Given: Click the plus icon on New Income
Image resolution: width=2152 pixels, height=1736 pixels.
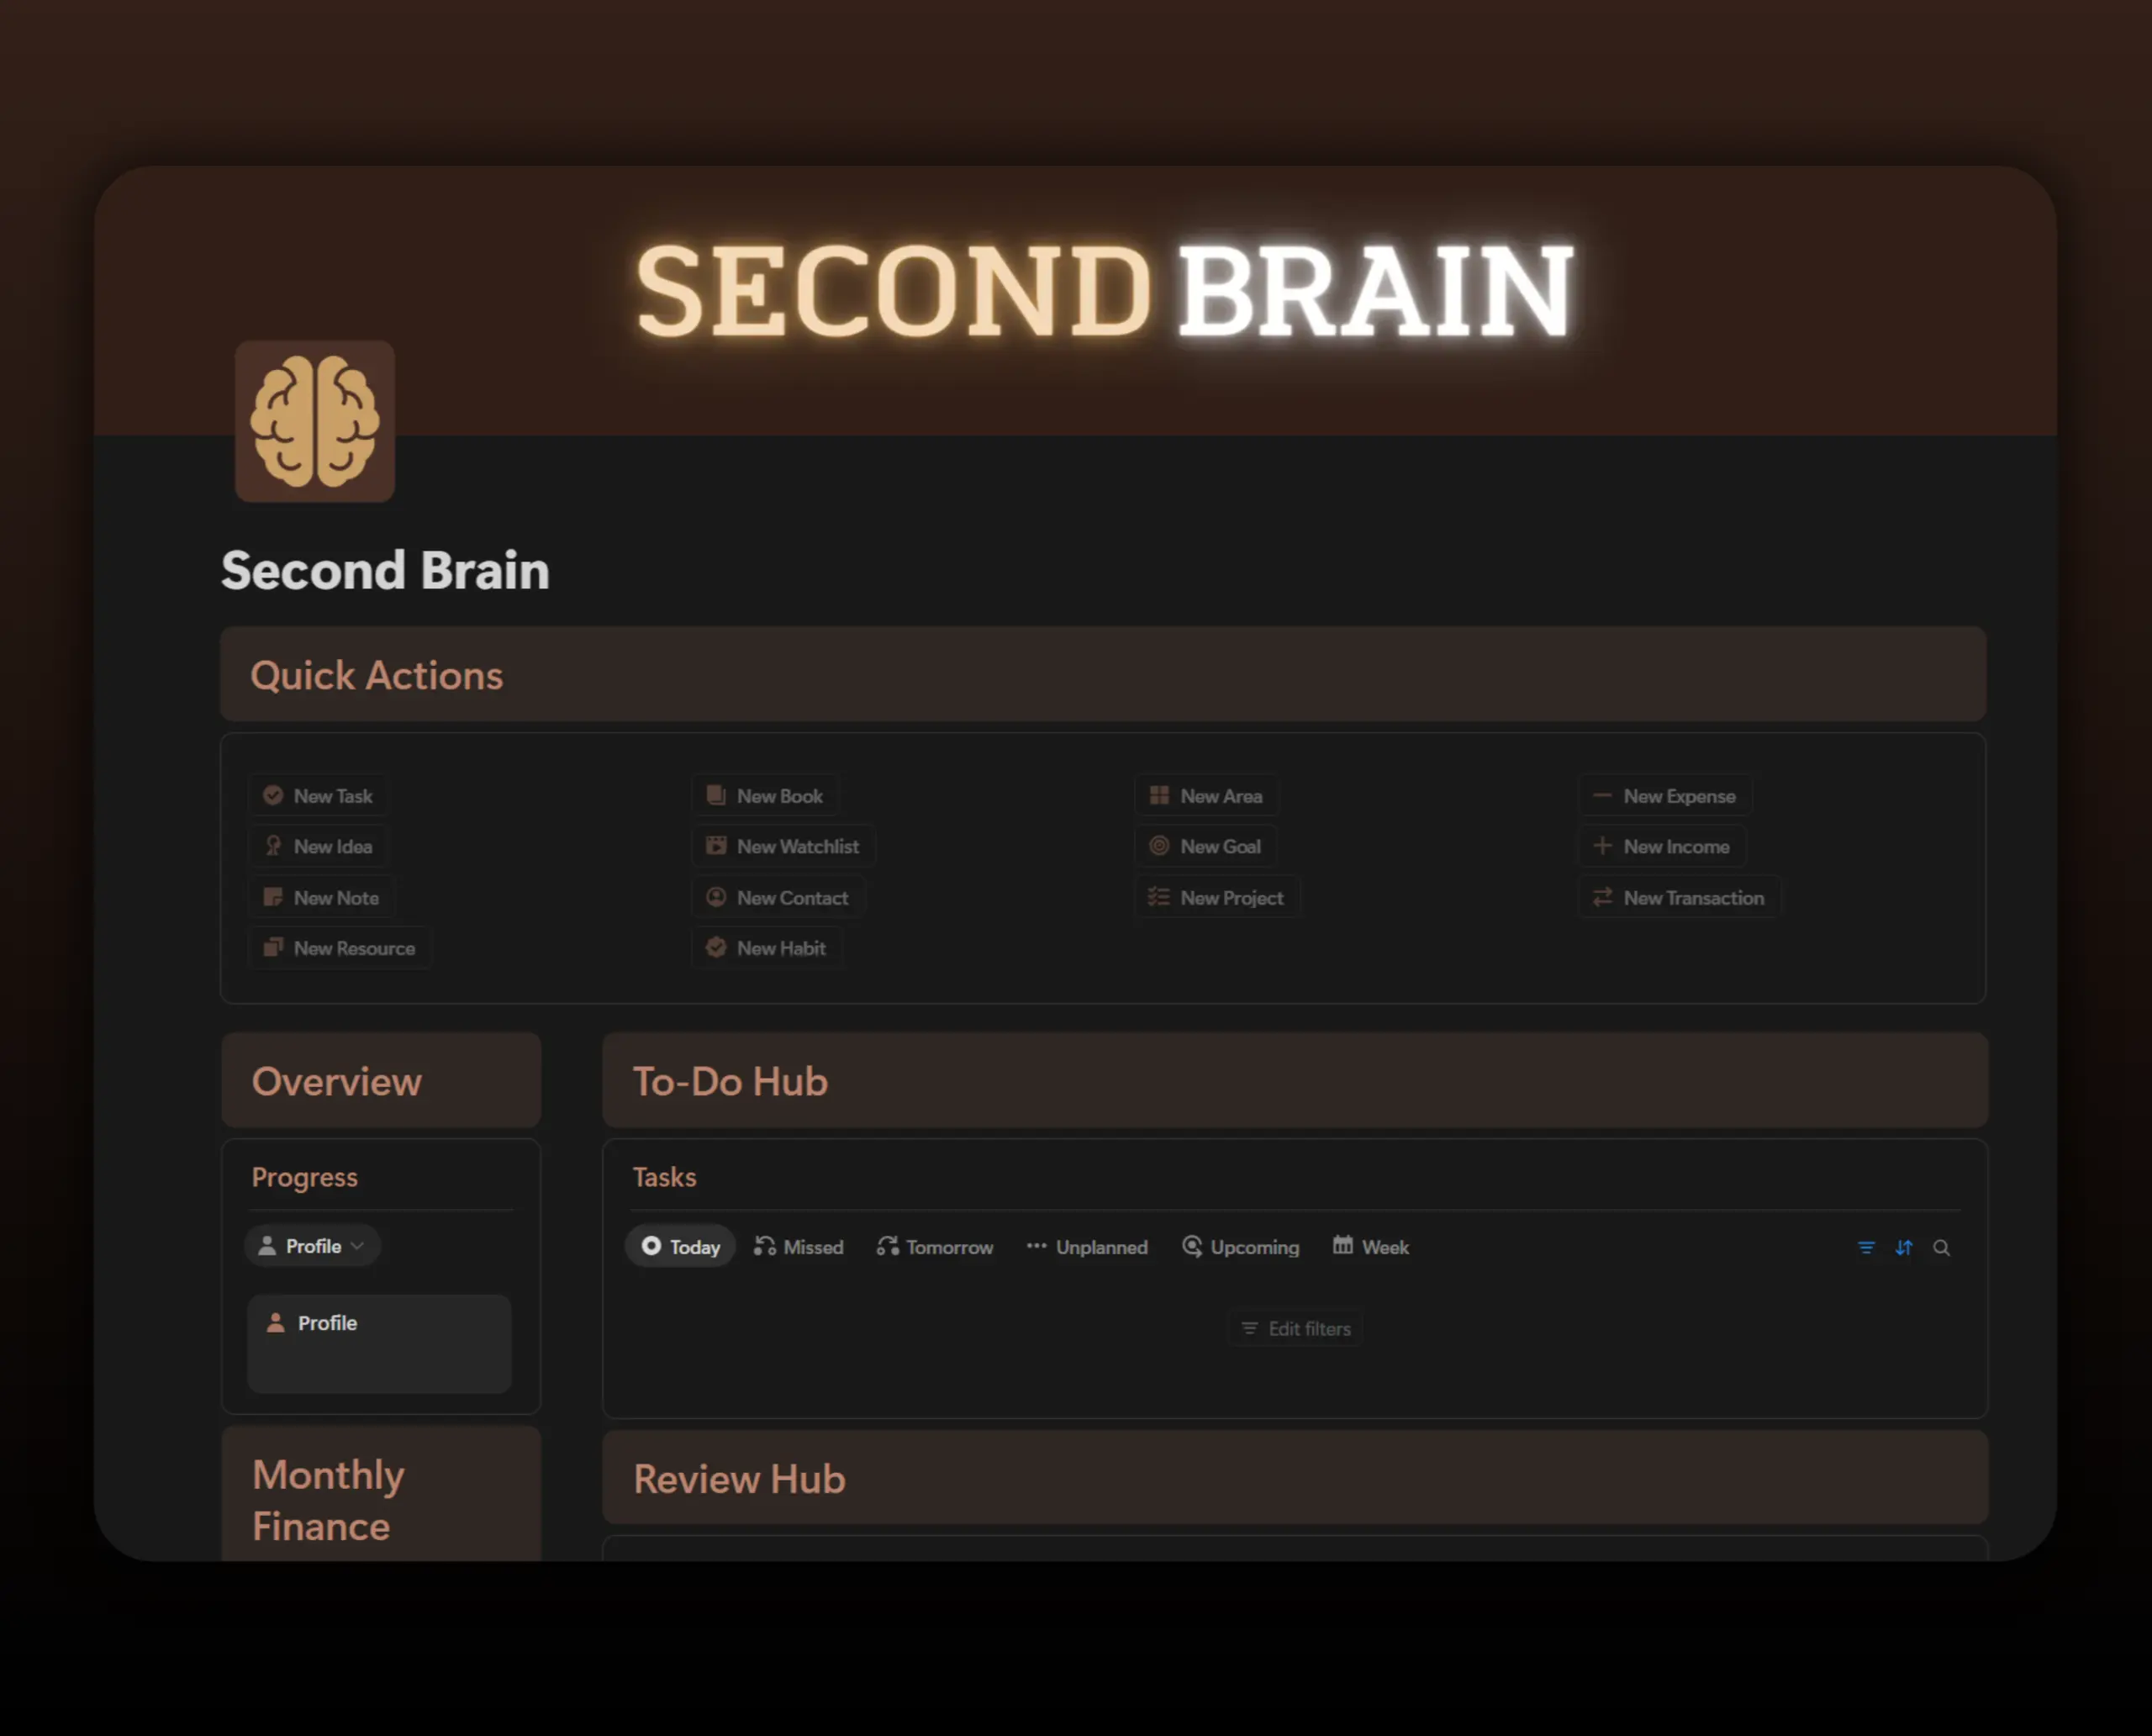Looking at the screenshot, I should coord(1601,845).
